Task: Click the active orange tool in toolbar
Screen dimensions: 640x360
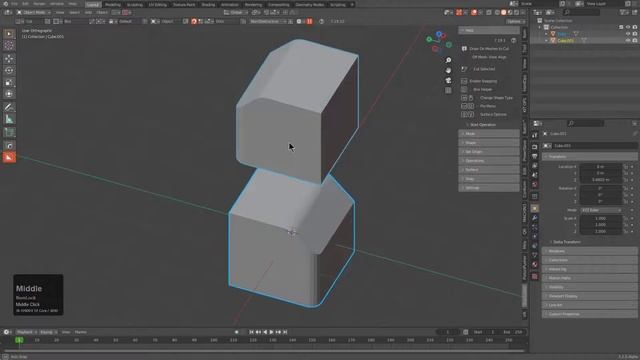Action: coord(9,158)
